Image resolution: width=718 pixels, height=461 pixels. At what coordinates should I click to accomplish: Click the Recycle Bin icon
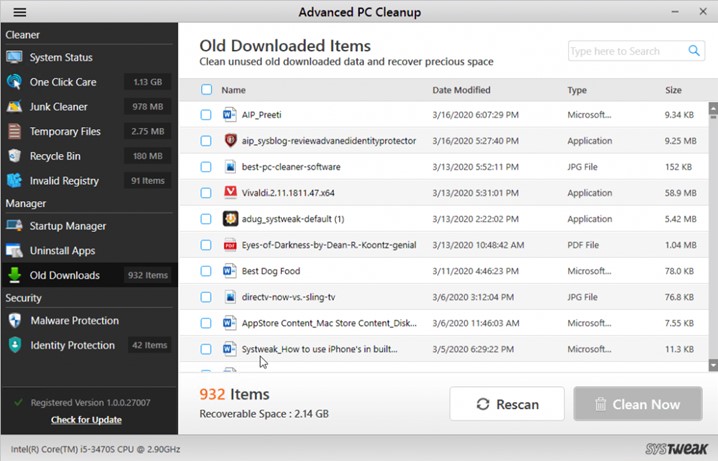(14, 156)
